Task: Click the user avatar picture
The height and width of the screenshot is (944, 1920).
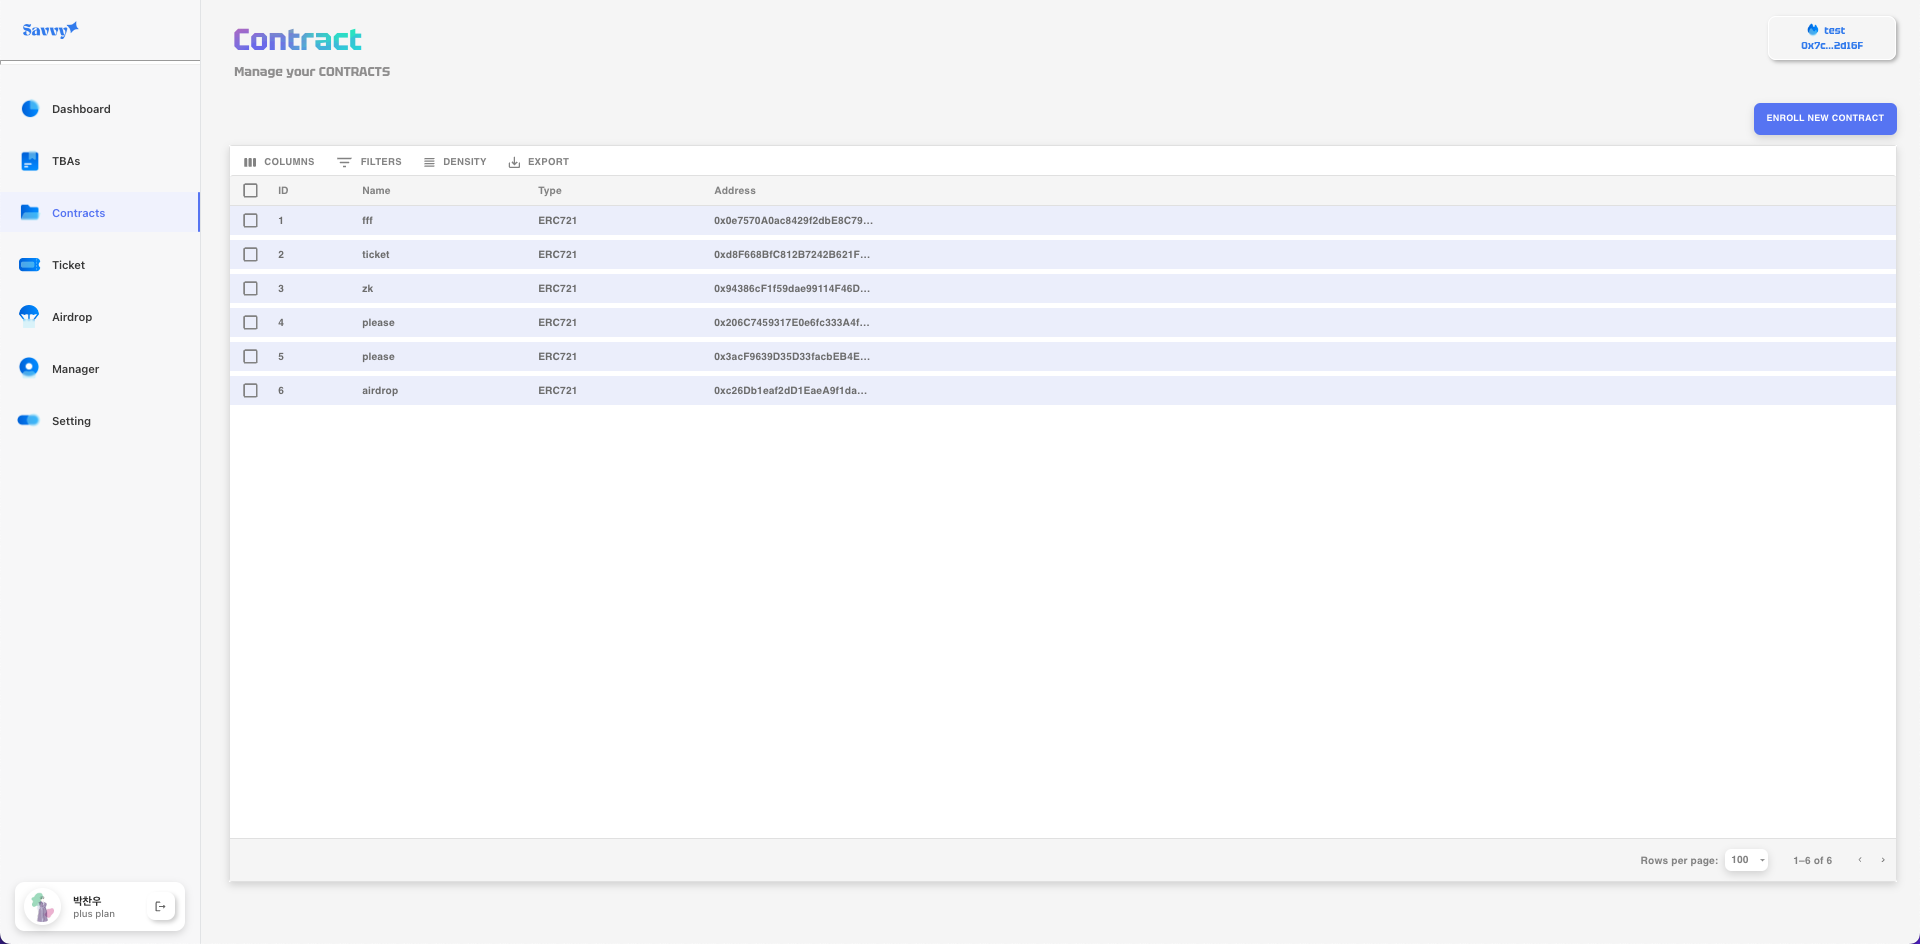Action: coord(41,907)
